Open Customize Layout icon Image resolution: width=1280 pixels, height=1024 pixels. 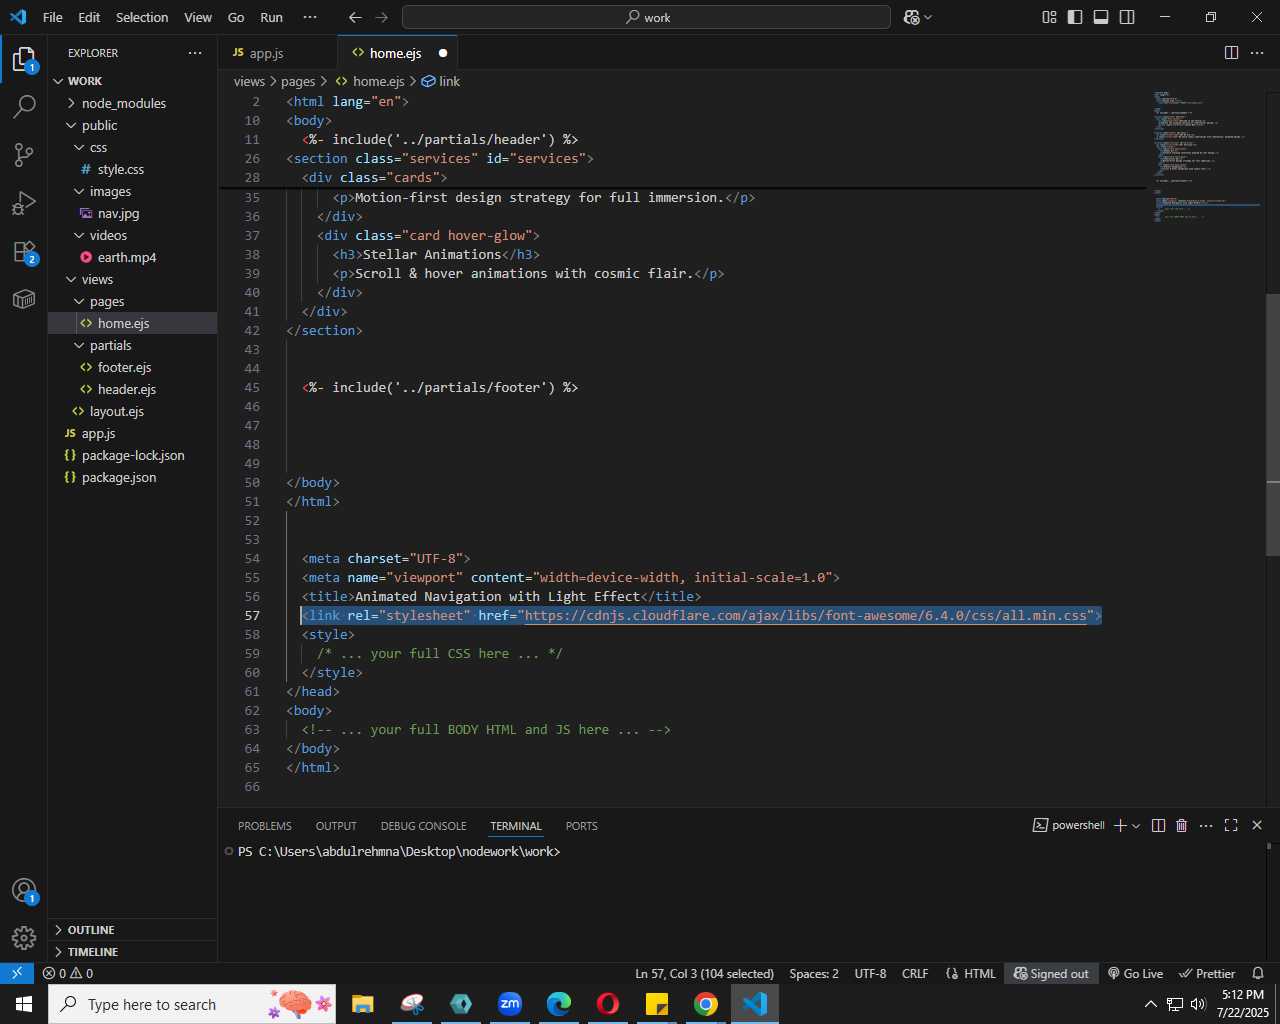click(1049, 17)
